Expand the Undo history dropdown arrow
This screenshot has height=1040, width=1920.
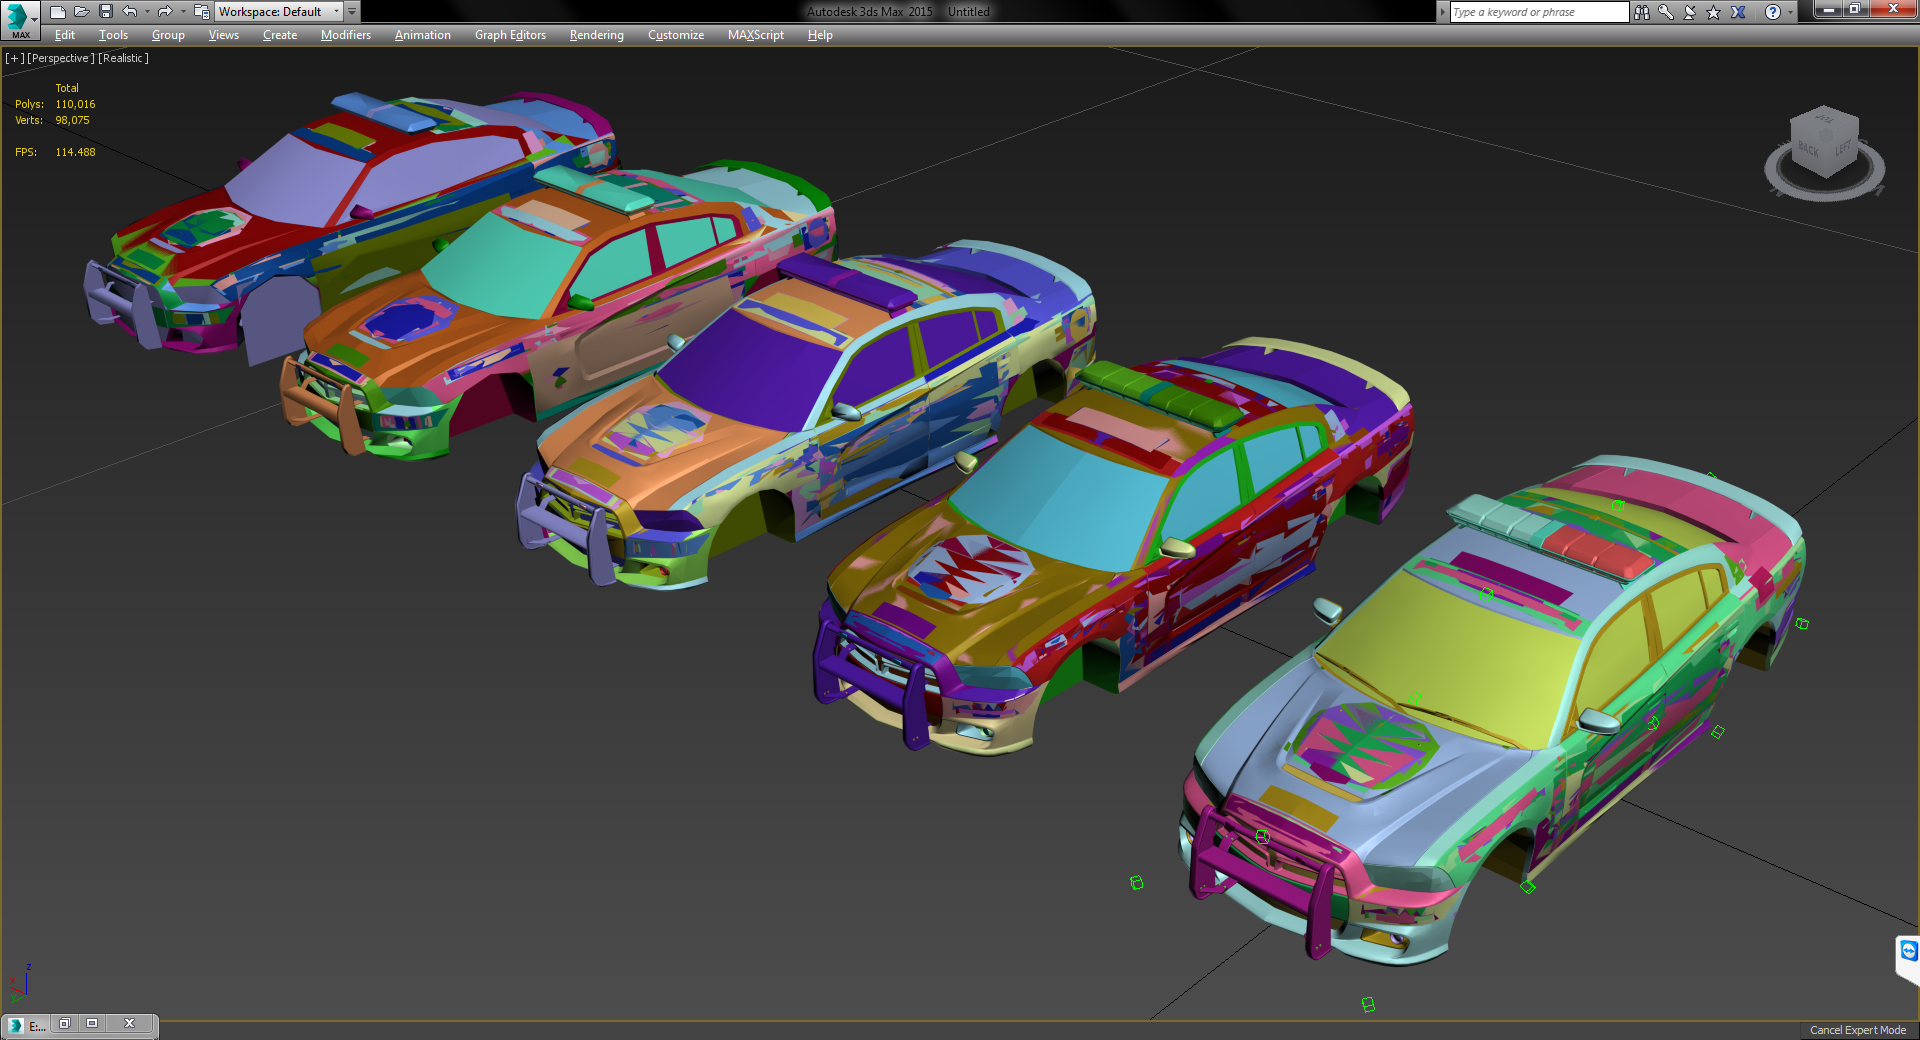point(147,12)
